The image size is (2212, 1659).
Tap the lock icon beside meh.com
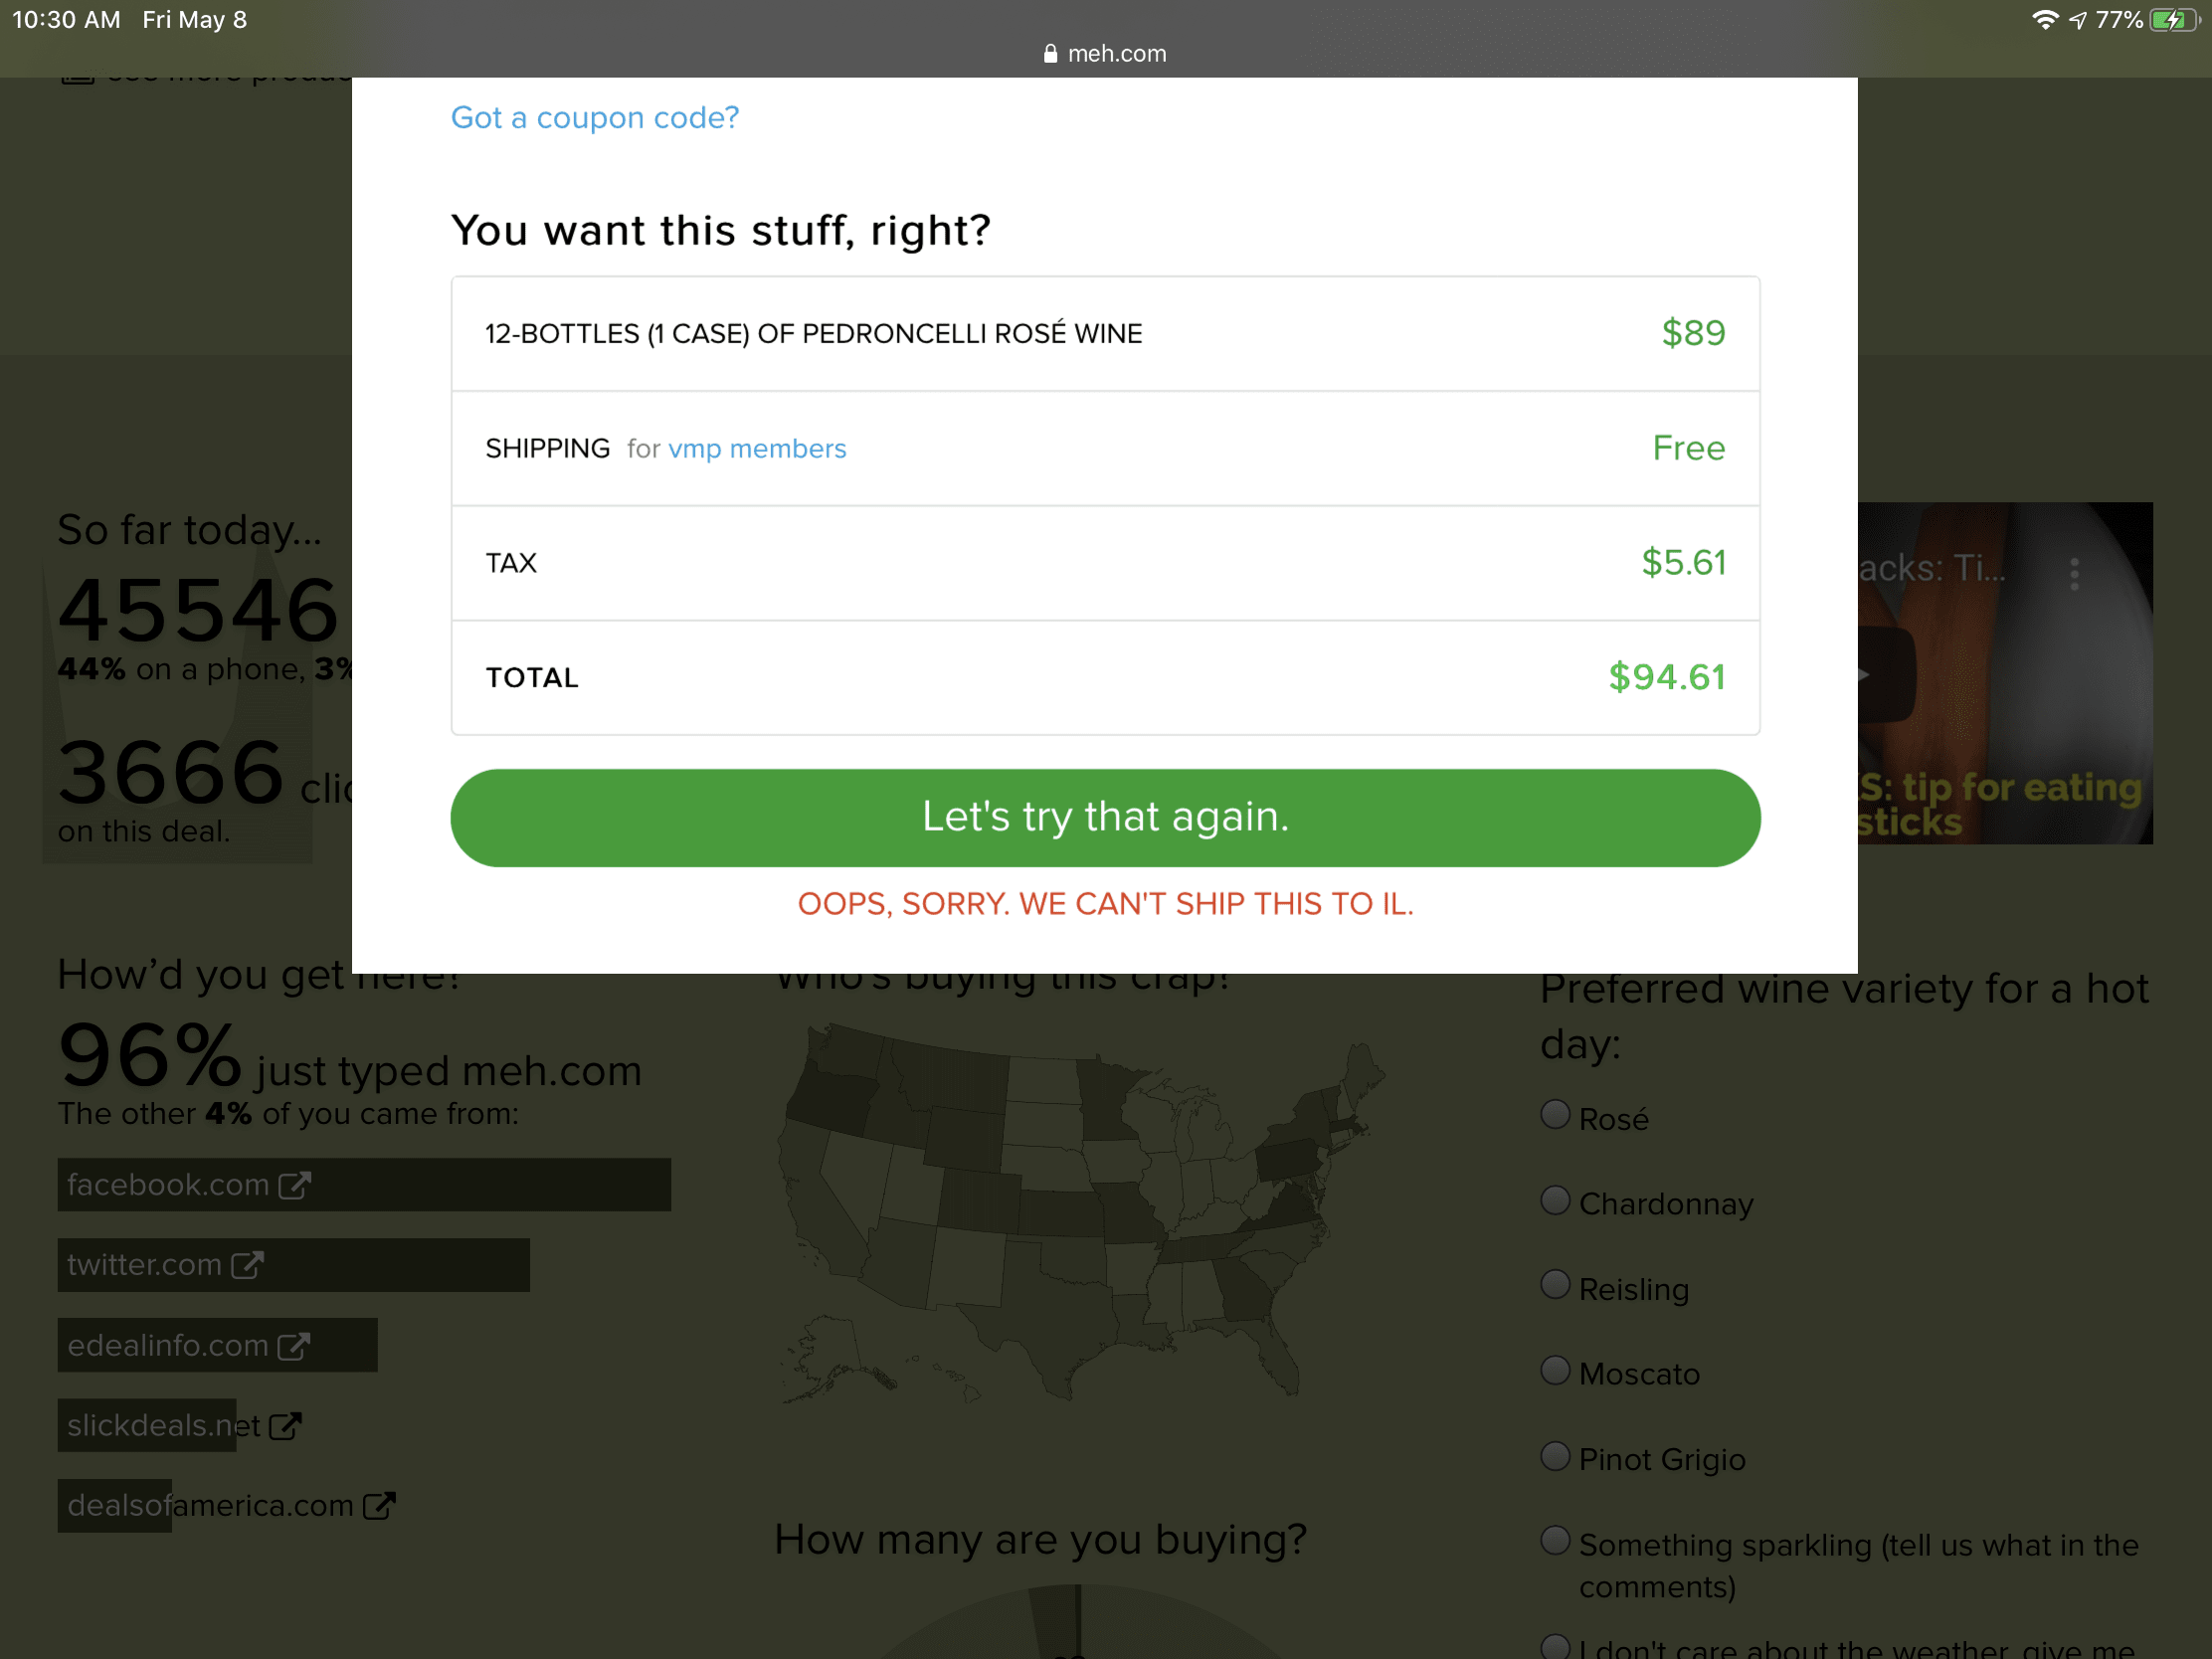pyautogui.click(x=1050, y=54)
